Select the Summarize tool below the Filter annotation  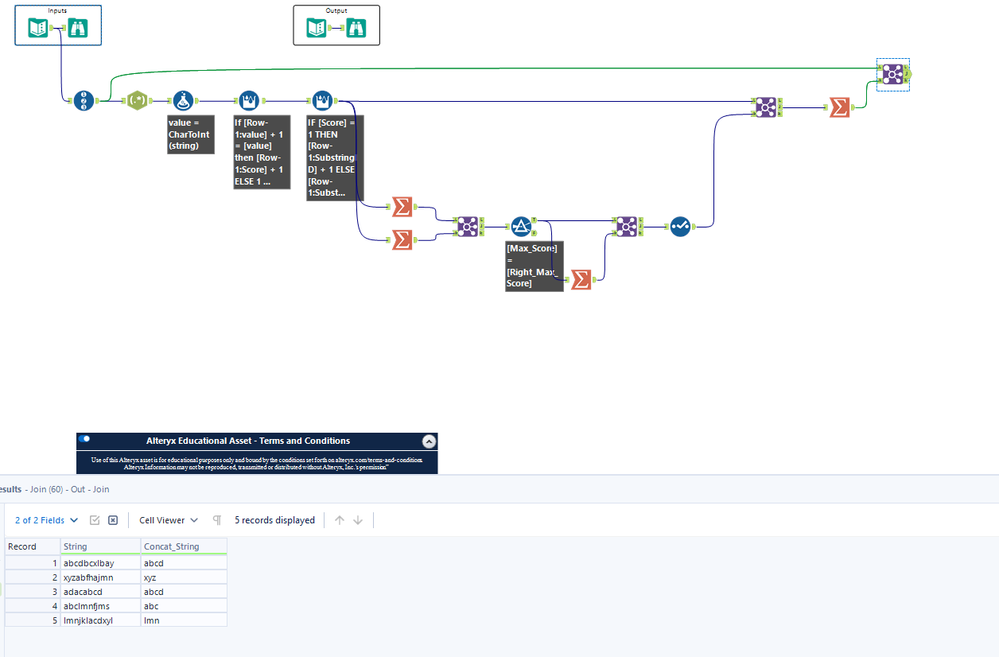581,279
